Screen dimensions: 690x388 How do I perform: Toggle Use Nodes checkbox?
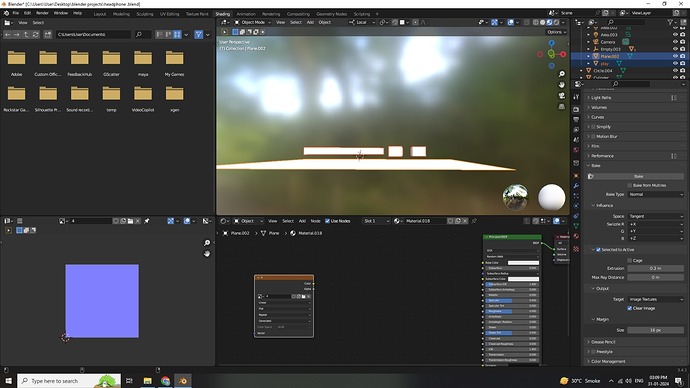(327, 221)
